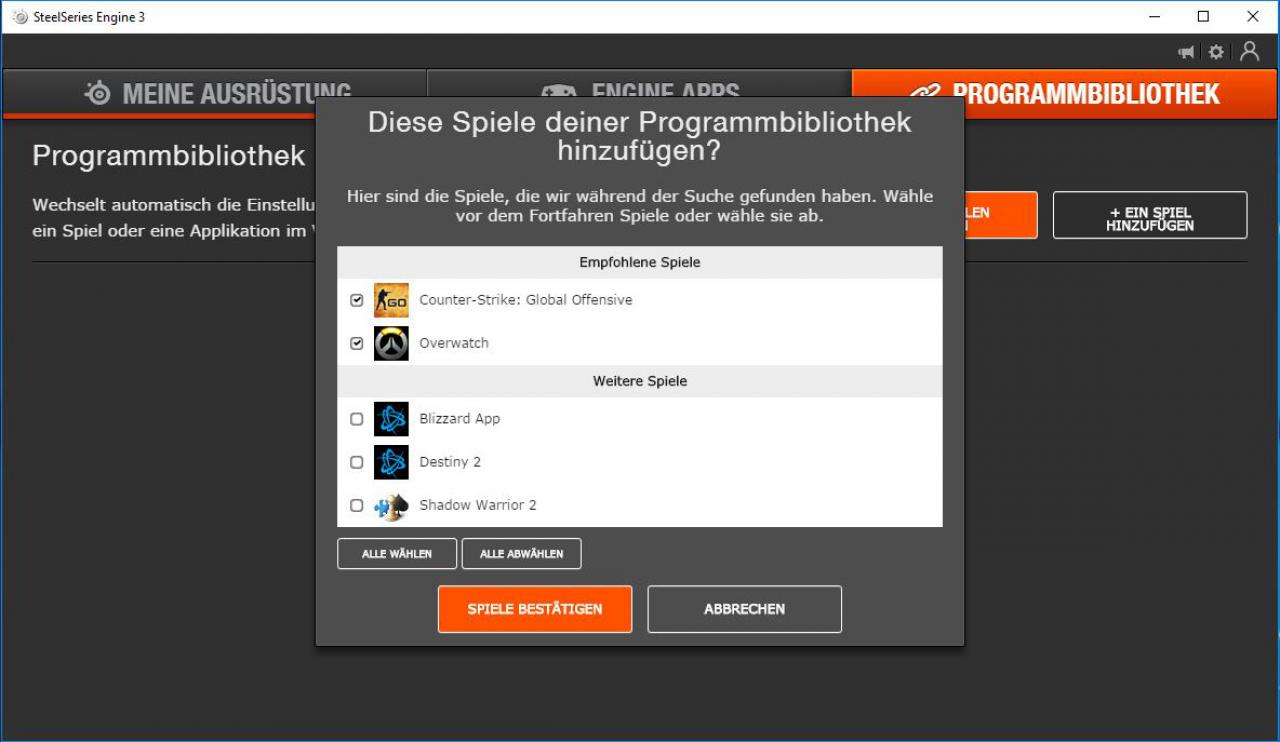The width and height of the screenshot is (1280, 742).
Task: Deselect all games with Alle Abwählen
Action: pyautogui.click(x=521, y=554)
